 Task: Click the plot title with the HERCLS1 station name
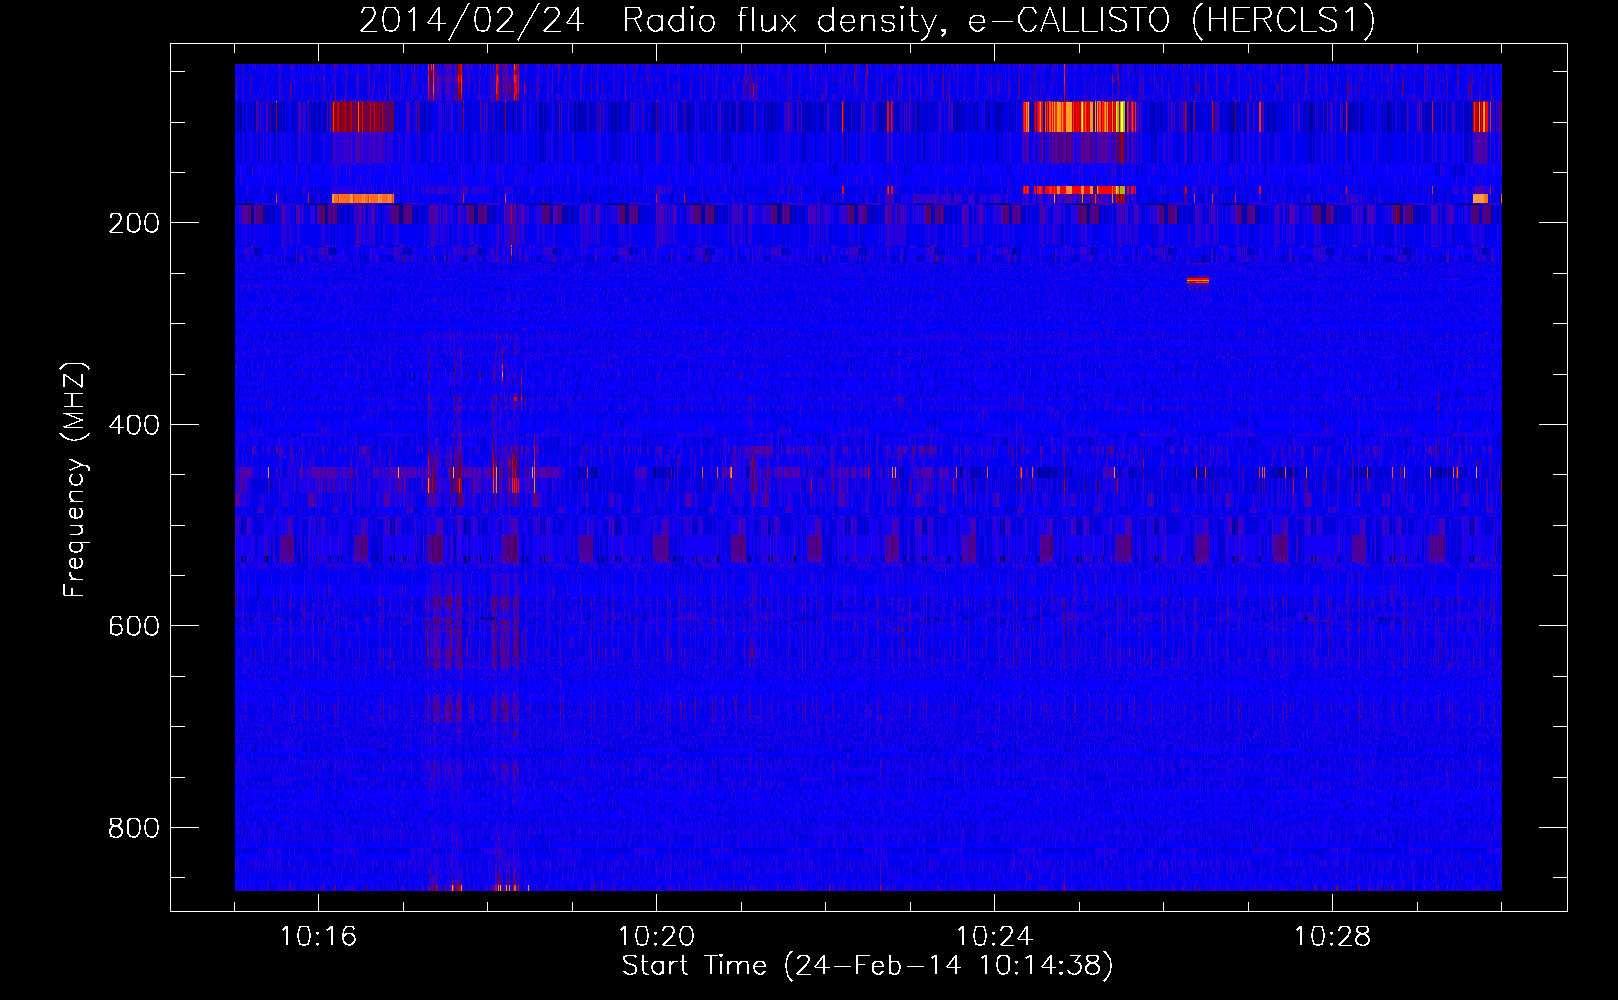tap(867, 20)
